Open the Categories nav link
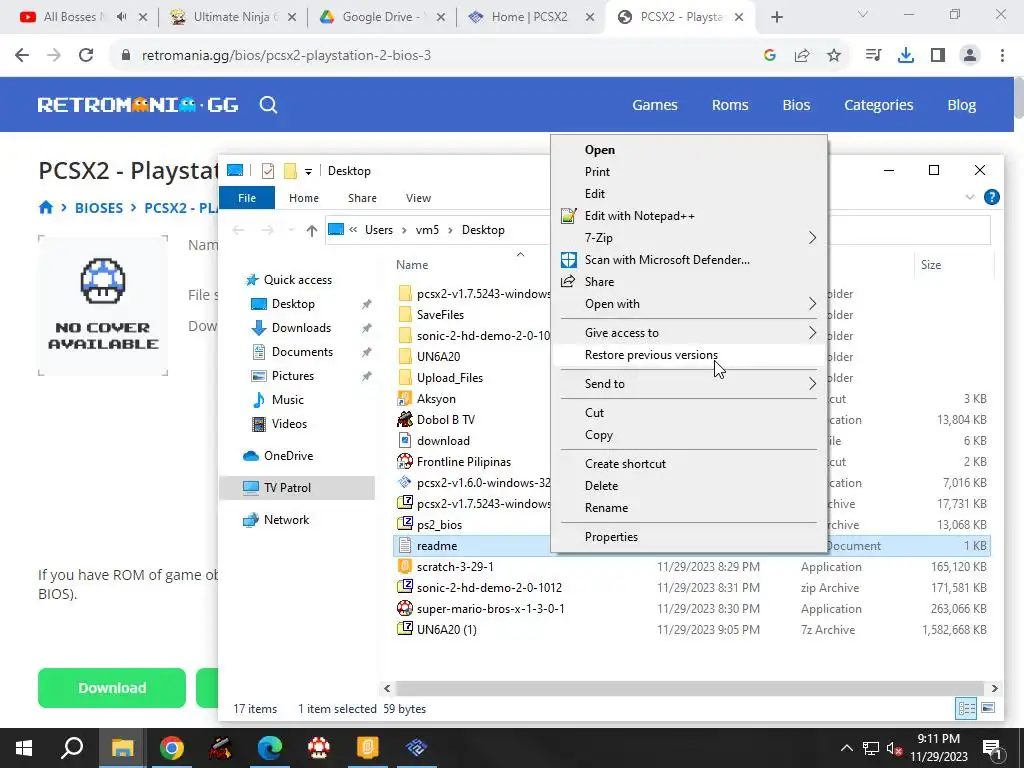The height and width of the screenshot is (768, 1024). pyautogui.click(x=878, y=104)
